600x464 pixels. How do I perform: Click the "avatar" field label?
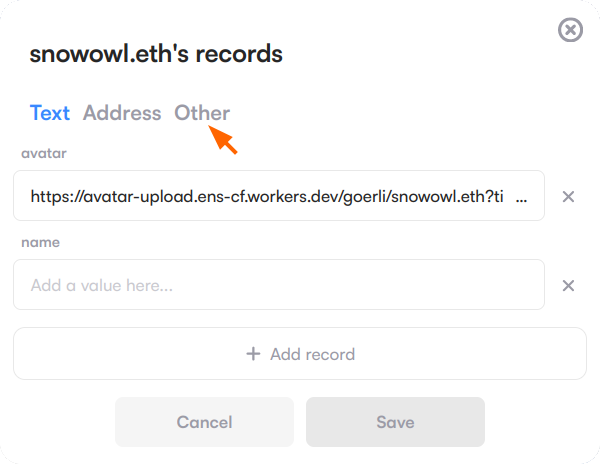pos(43,153)
